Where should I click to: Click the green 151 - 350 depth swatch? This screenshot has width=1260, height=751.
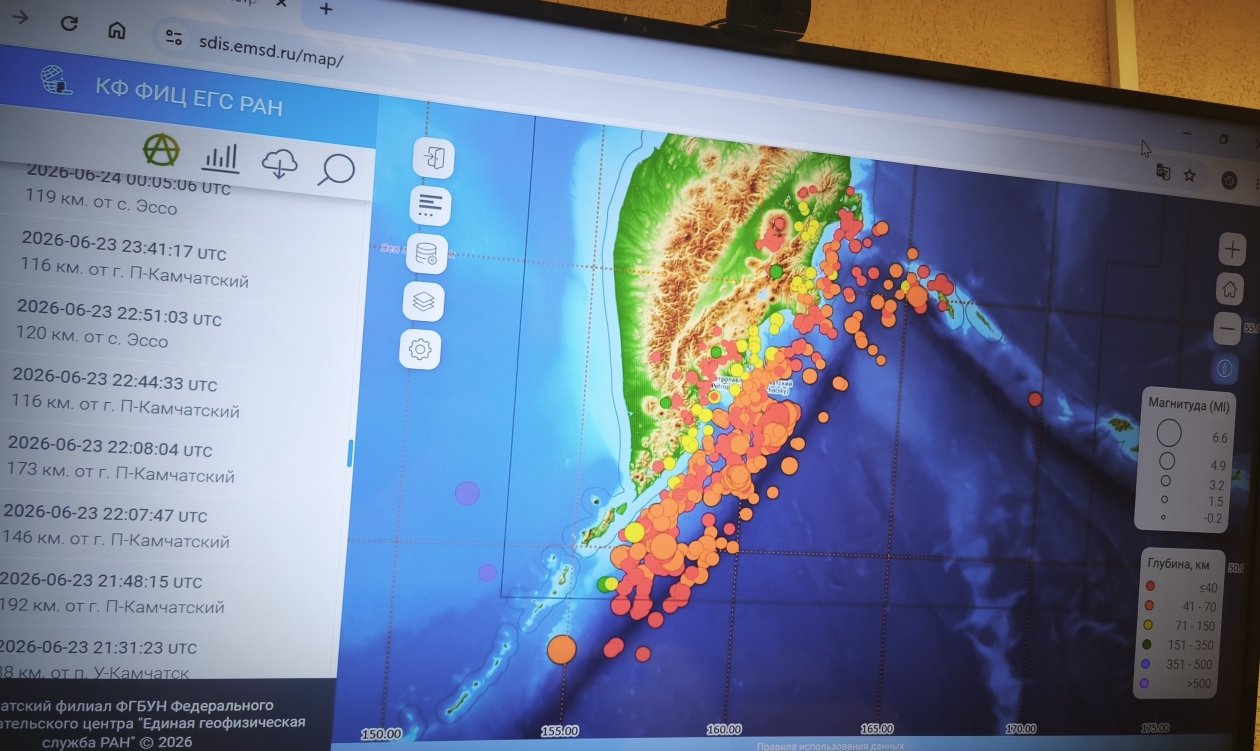point(1147,645)
